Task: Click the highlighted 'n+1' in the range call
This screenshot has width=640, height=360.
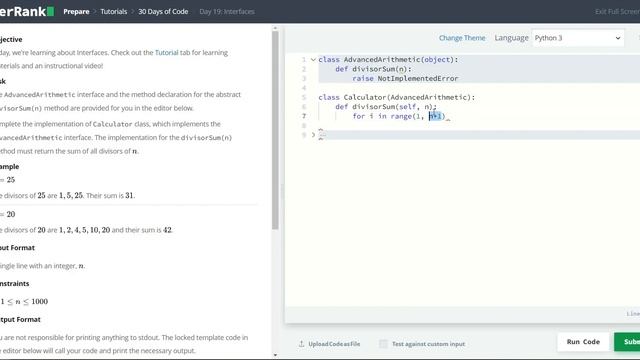Action: [x=435, y=116]
